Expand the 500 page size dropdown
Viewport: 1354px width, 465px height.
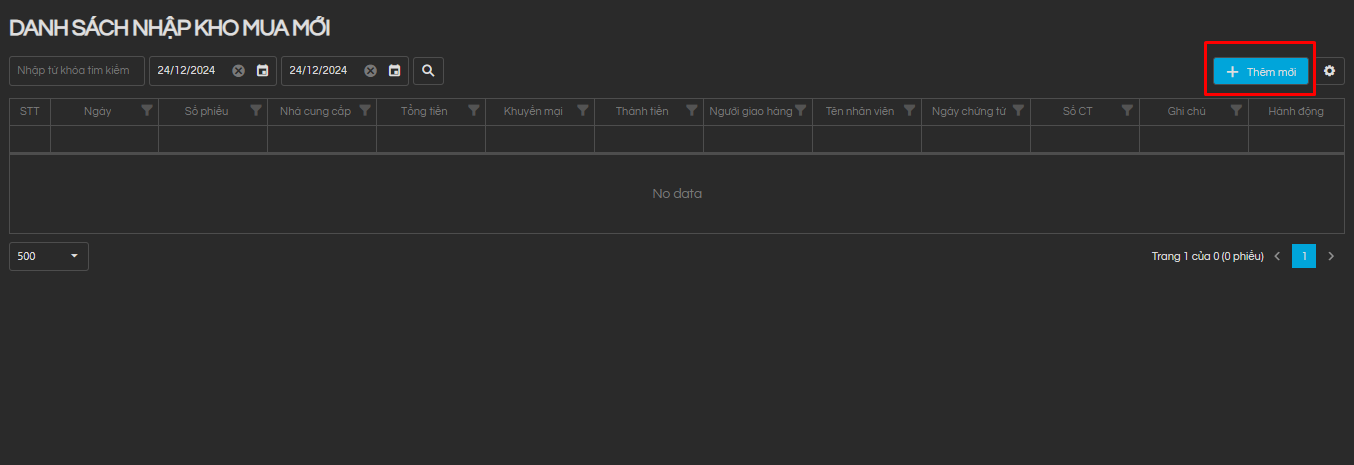49,256
